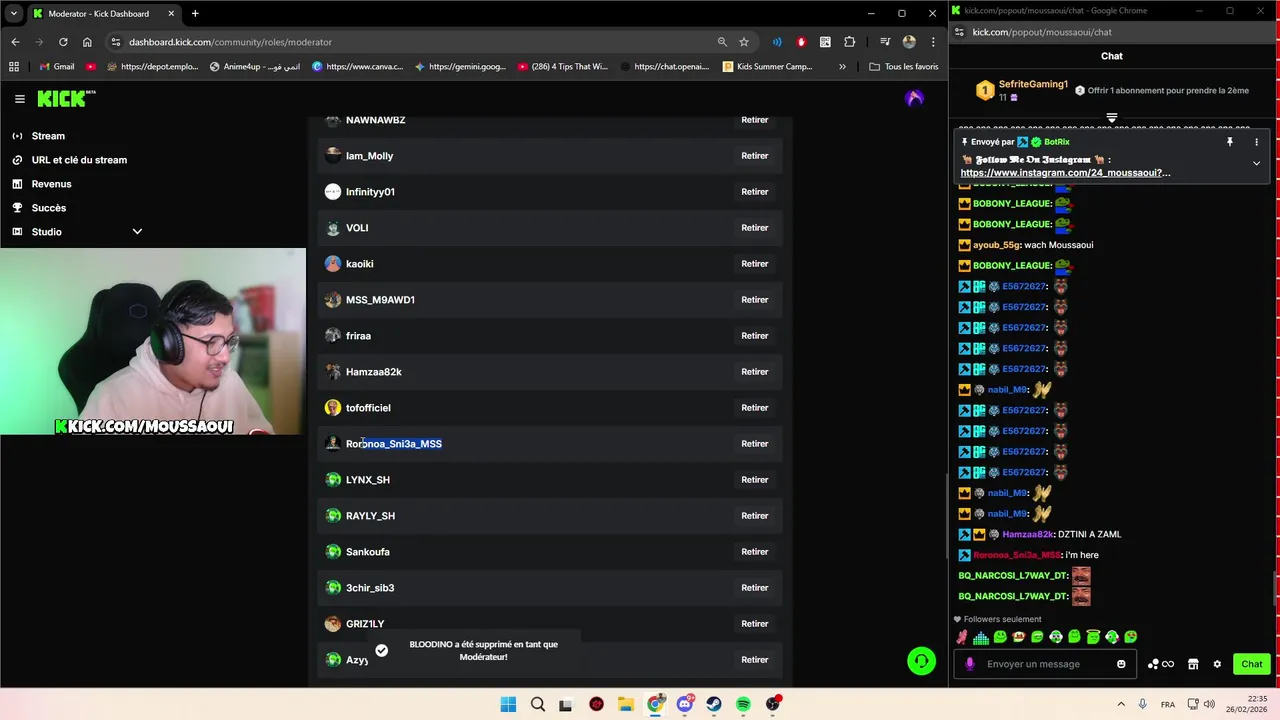Open chat settings gear icon
1280x720 pixels.
(x=1217, y=664)
